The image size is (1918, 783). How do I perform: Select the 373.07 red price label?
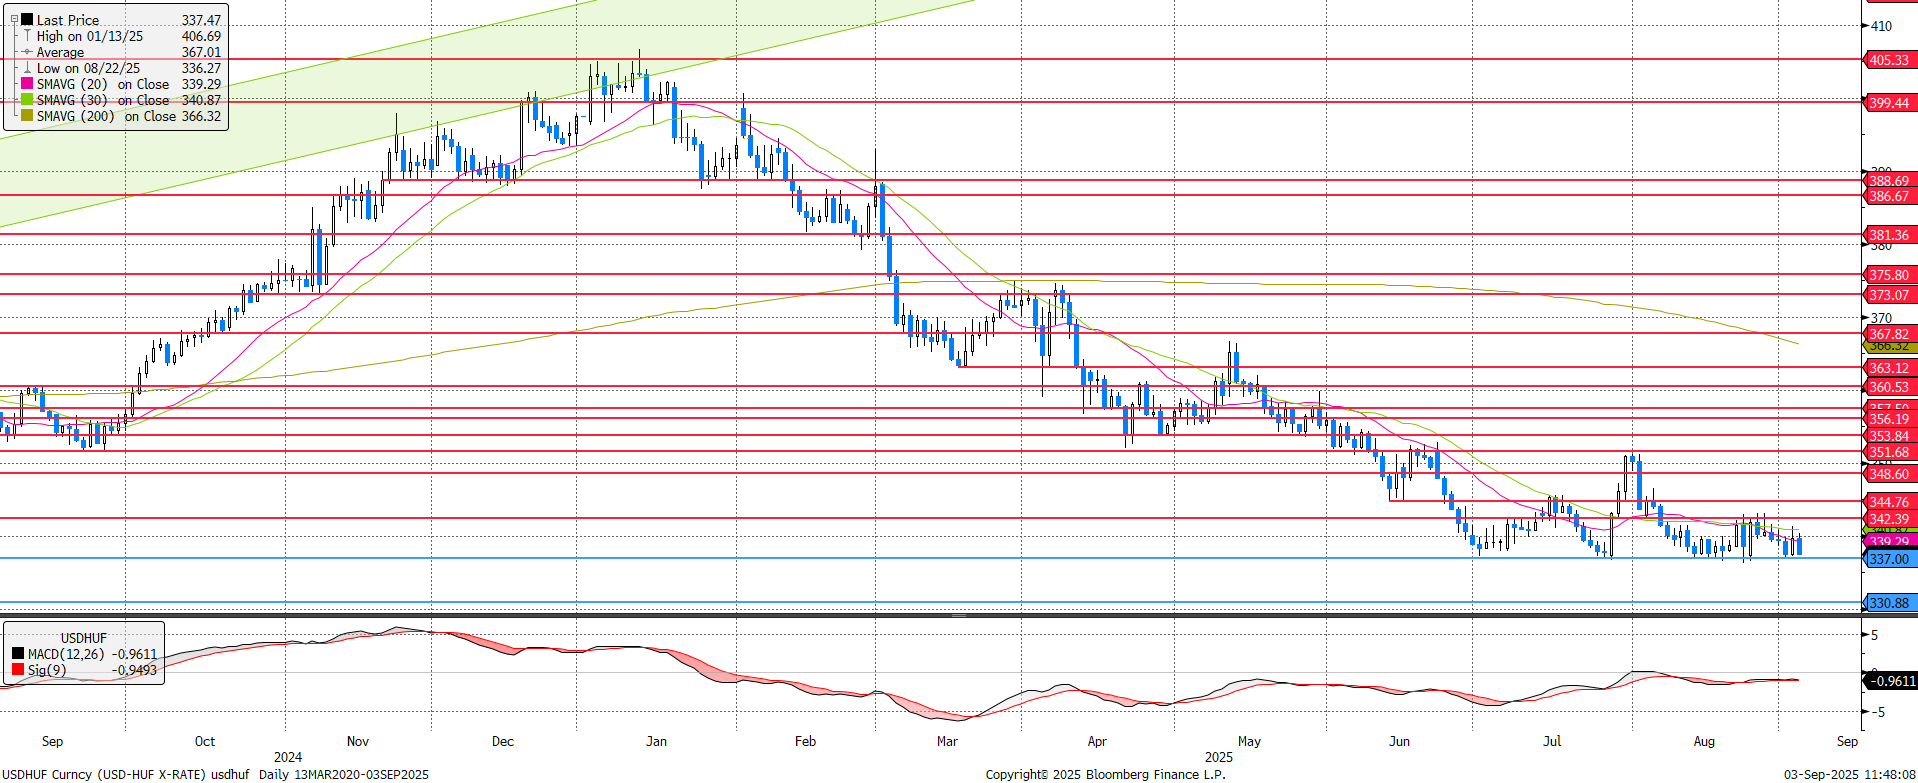click(1889, 295)
